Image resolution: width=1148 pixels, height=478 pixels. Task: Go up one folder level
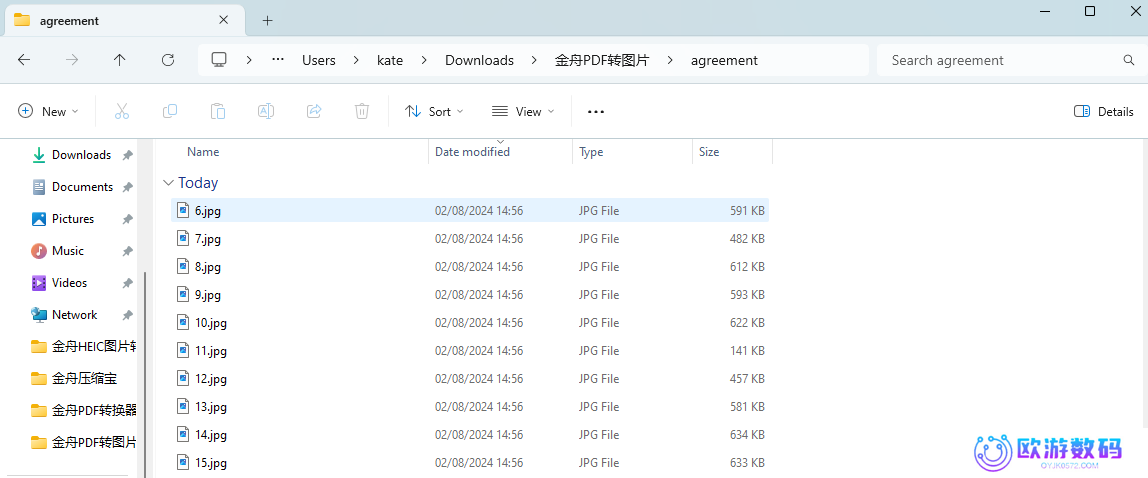pyautogui.click(x=120, y=60)
